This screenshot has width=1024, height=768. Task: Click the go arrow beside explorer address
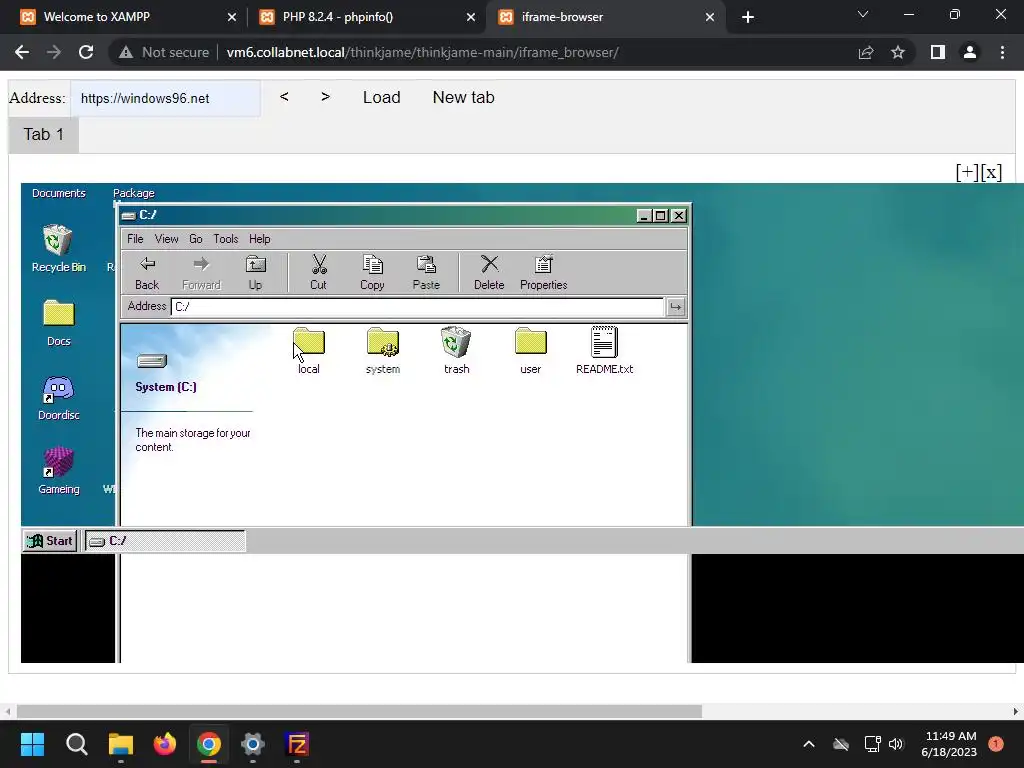tap(675, 306)
